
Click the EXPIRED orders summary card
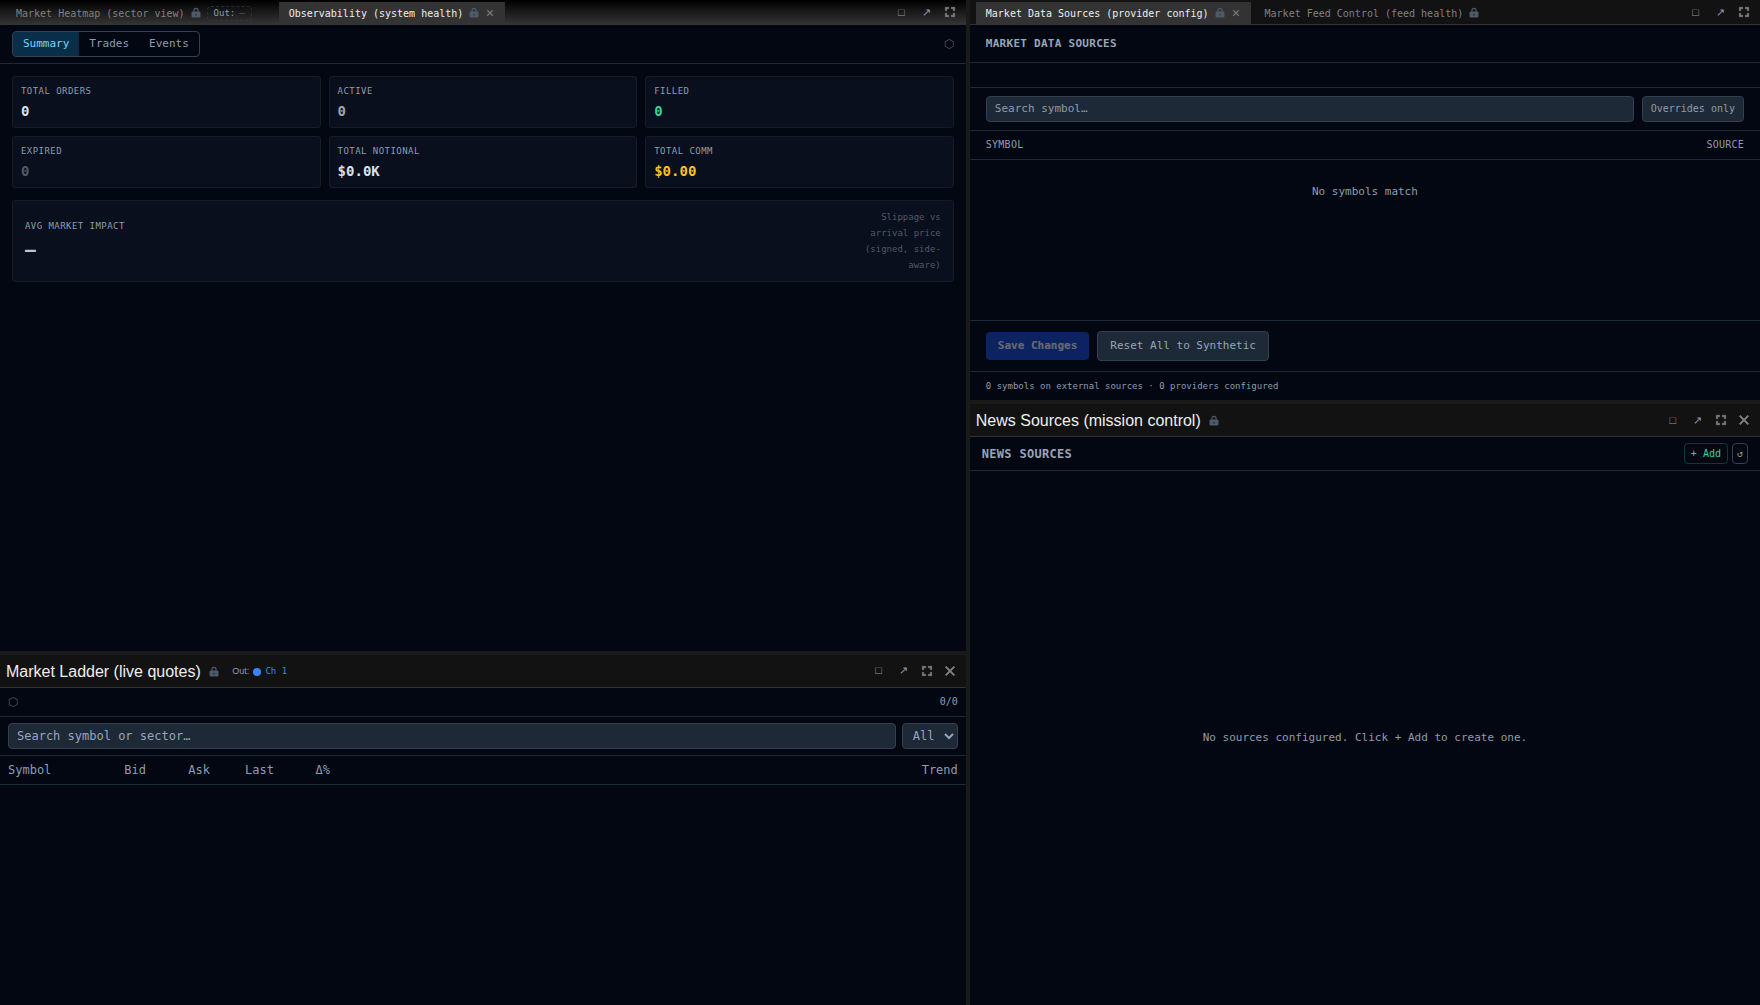(166, 162)
